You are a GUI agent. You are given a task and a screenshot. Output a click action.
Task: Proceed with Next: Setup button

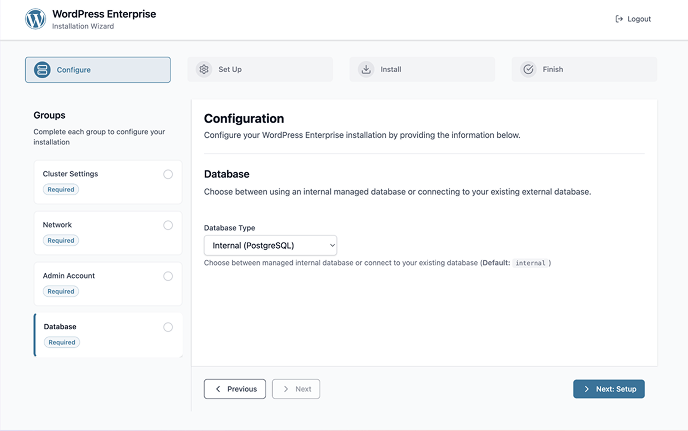609,389
